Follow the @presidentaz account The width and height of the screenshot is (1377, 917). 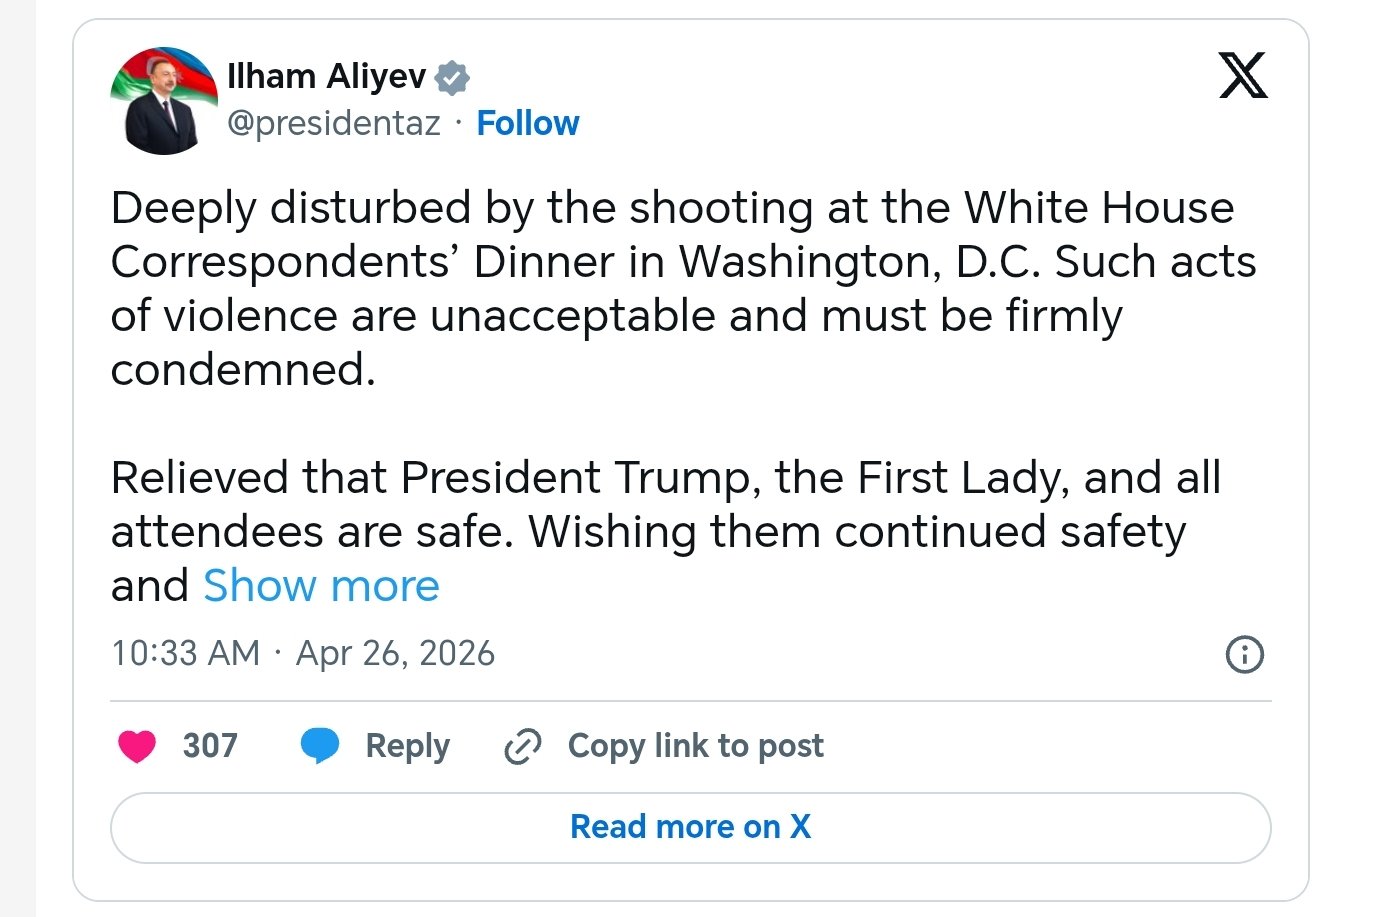(x=527, y=123)
